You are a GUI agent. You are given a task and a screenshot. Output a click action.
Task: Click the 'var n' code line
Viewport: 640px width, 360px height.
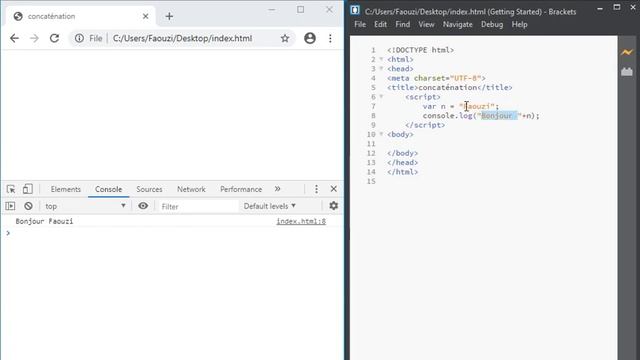point(460,107)
